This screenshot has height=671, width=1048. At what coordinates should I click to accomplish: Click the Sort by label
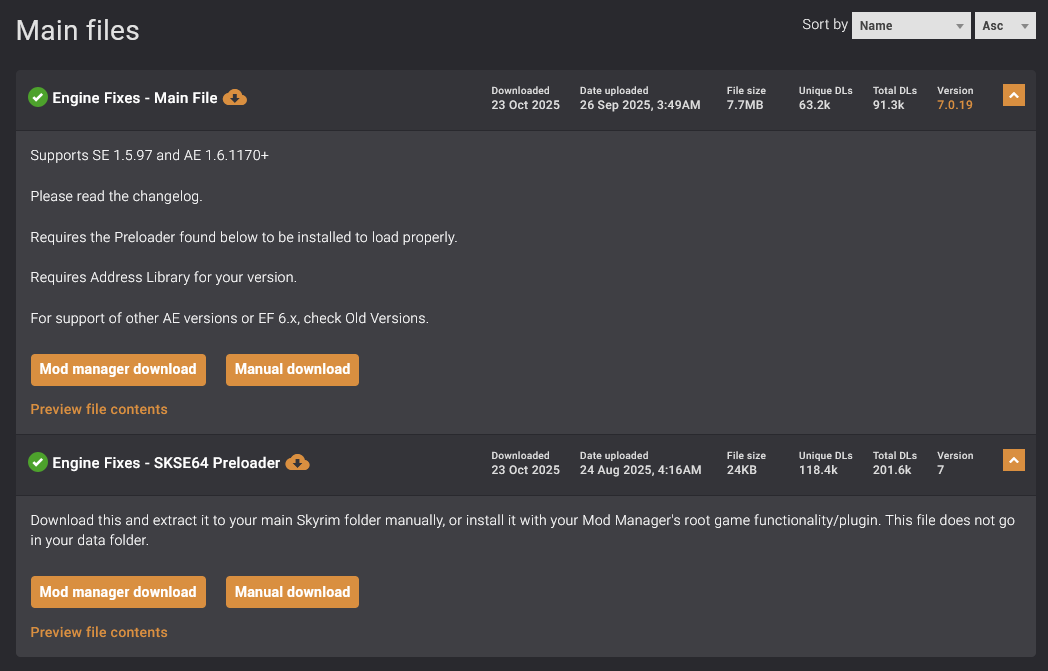click(825, 25)
